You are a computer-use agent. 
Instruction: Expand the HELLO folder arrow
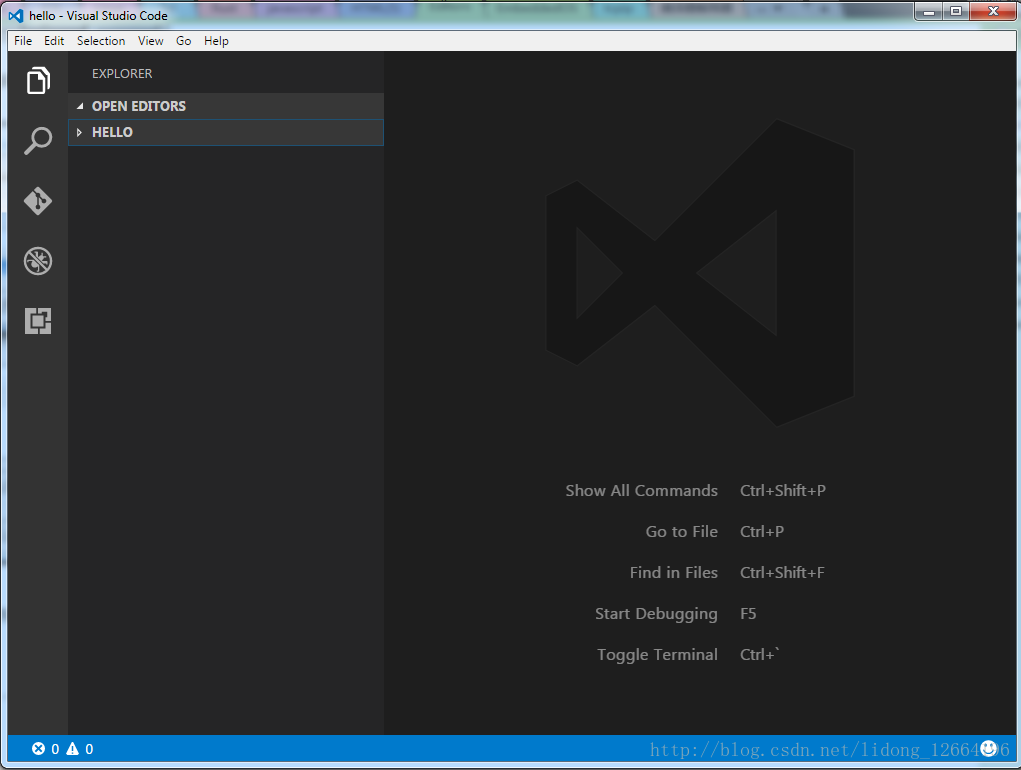coord(79,132)
